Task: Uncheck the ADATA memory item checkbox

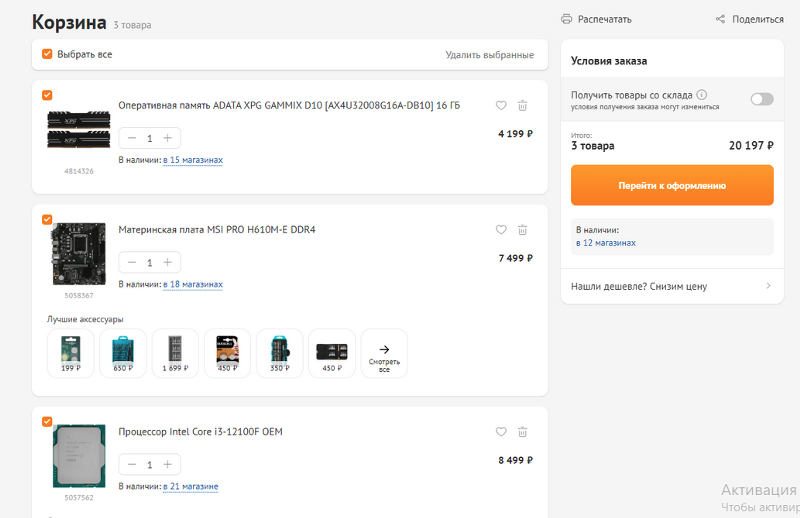Action: (x=47, y=95)
